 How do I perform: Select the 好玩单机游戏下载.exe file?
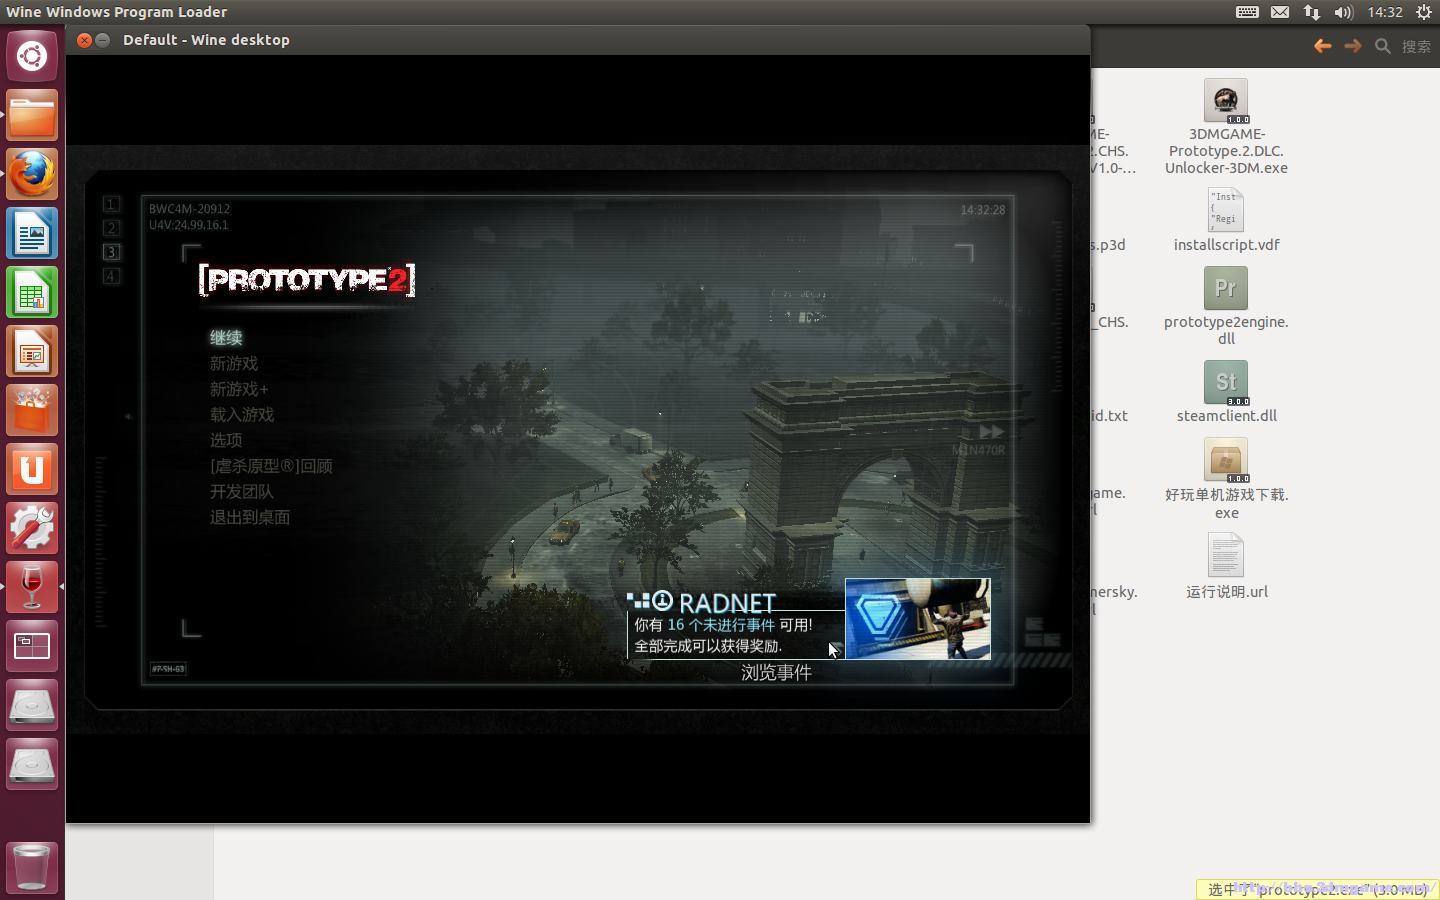tap(1226, 479)
